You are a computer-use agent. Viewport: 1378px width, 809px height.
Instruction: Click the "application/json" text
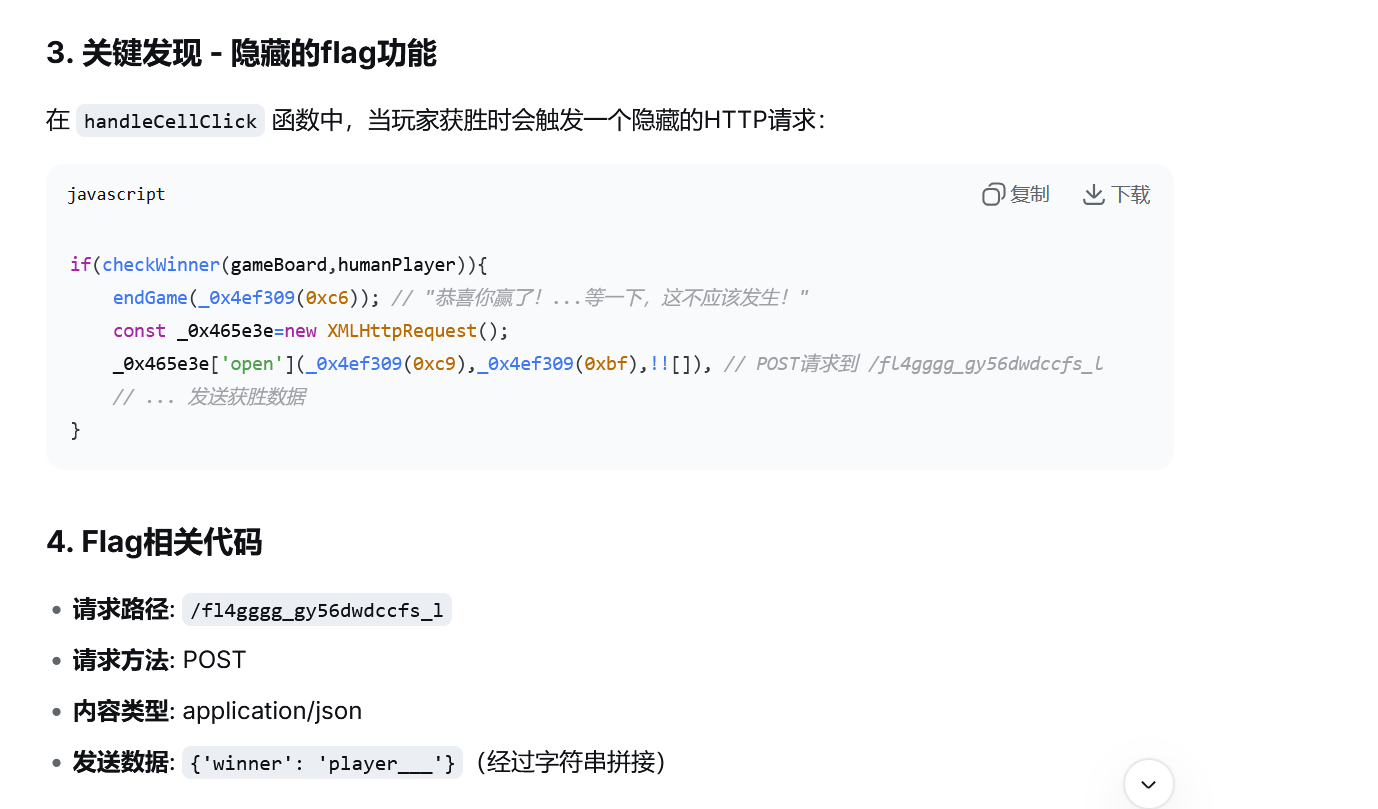pyautogui.click(x=272, y=711)
